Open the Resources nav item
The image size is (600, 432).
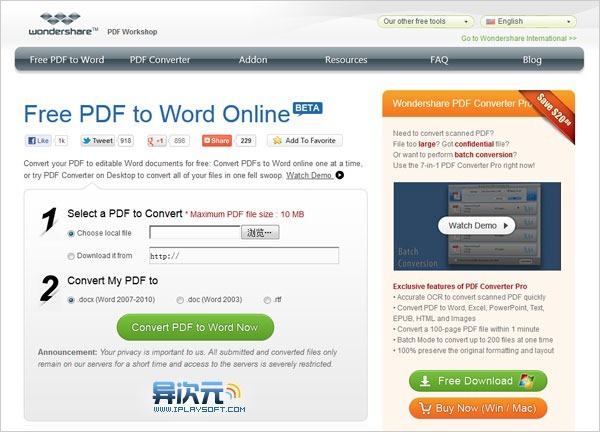coord(346,60)
